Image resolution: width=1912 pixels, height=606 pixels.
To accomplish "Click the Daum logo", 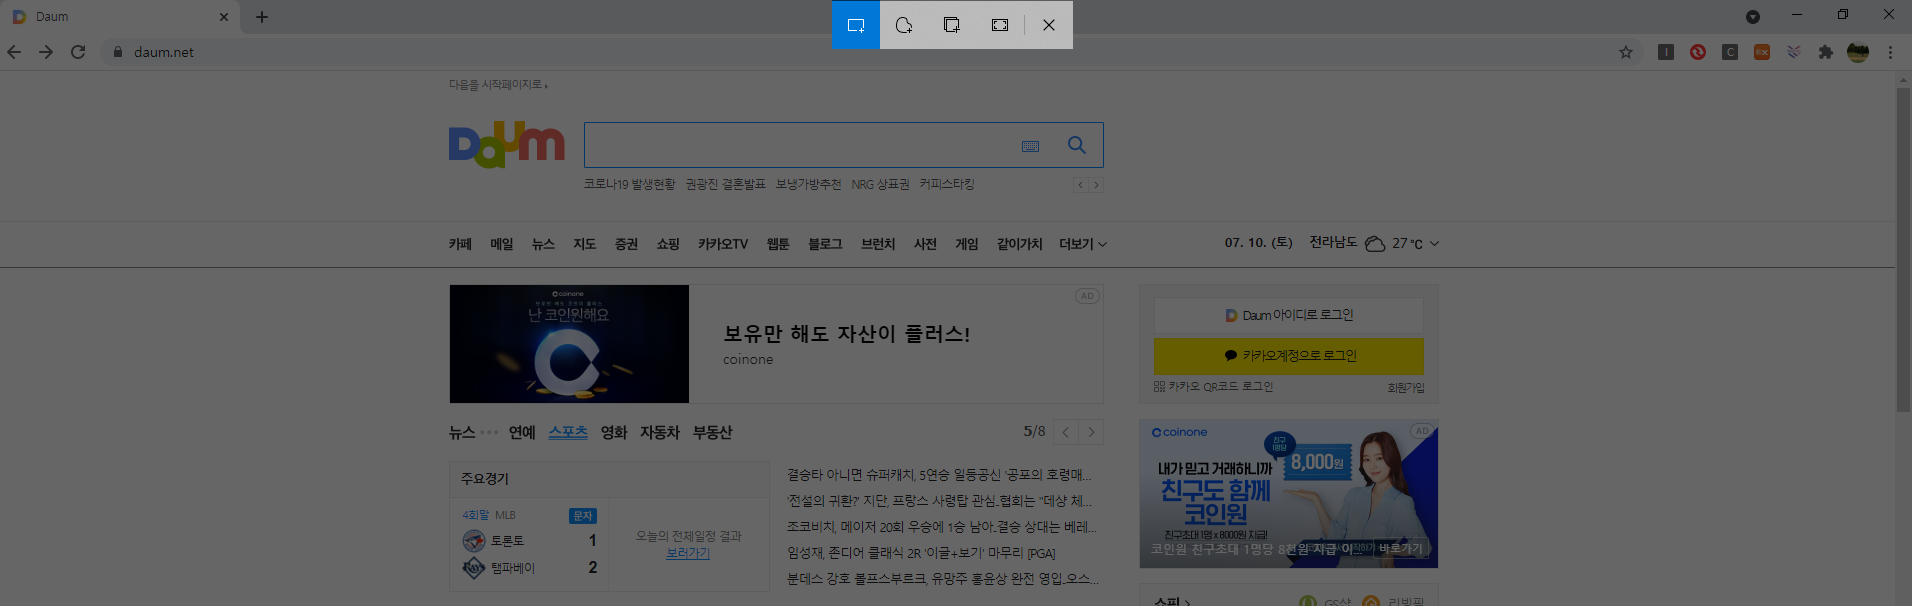I will [x=507, y=146].
